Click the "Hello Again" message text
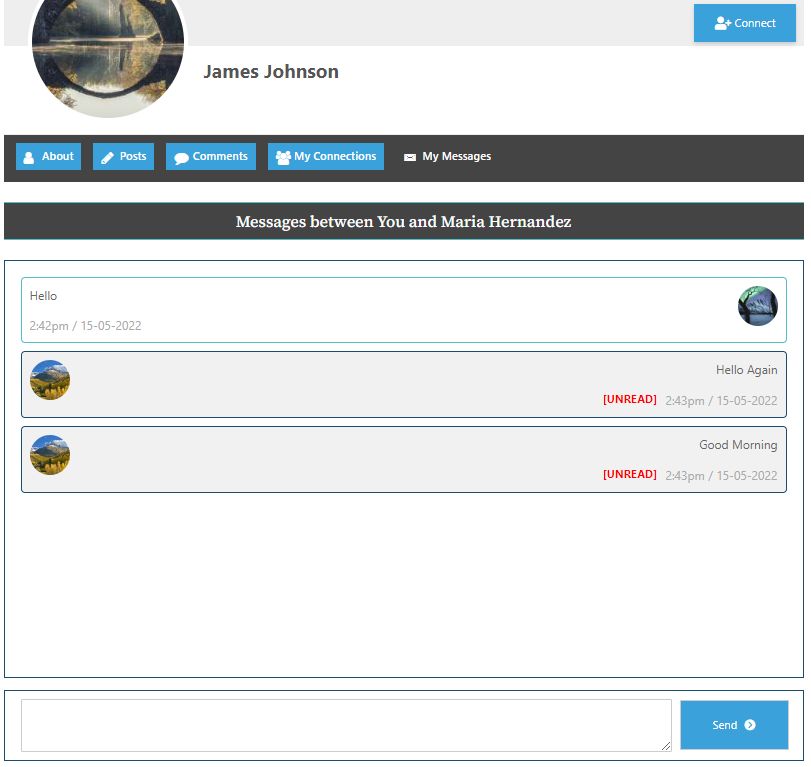The image size is (811, 767). (746, 370)
